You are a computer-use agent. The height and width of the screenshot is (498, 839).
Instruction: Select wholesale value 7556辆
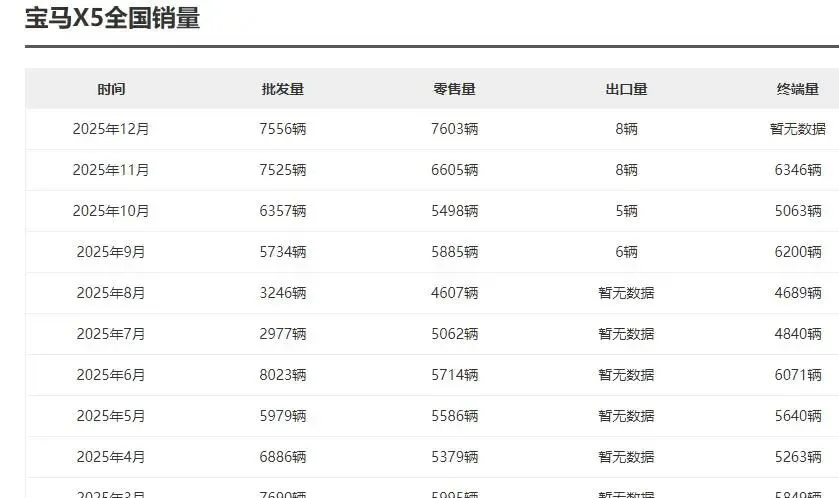pyautogui.click(x=283, y=129)
